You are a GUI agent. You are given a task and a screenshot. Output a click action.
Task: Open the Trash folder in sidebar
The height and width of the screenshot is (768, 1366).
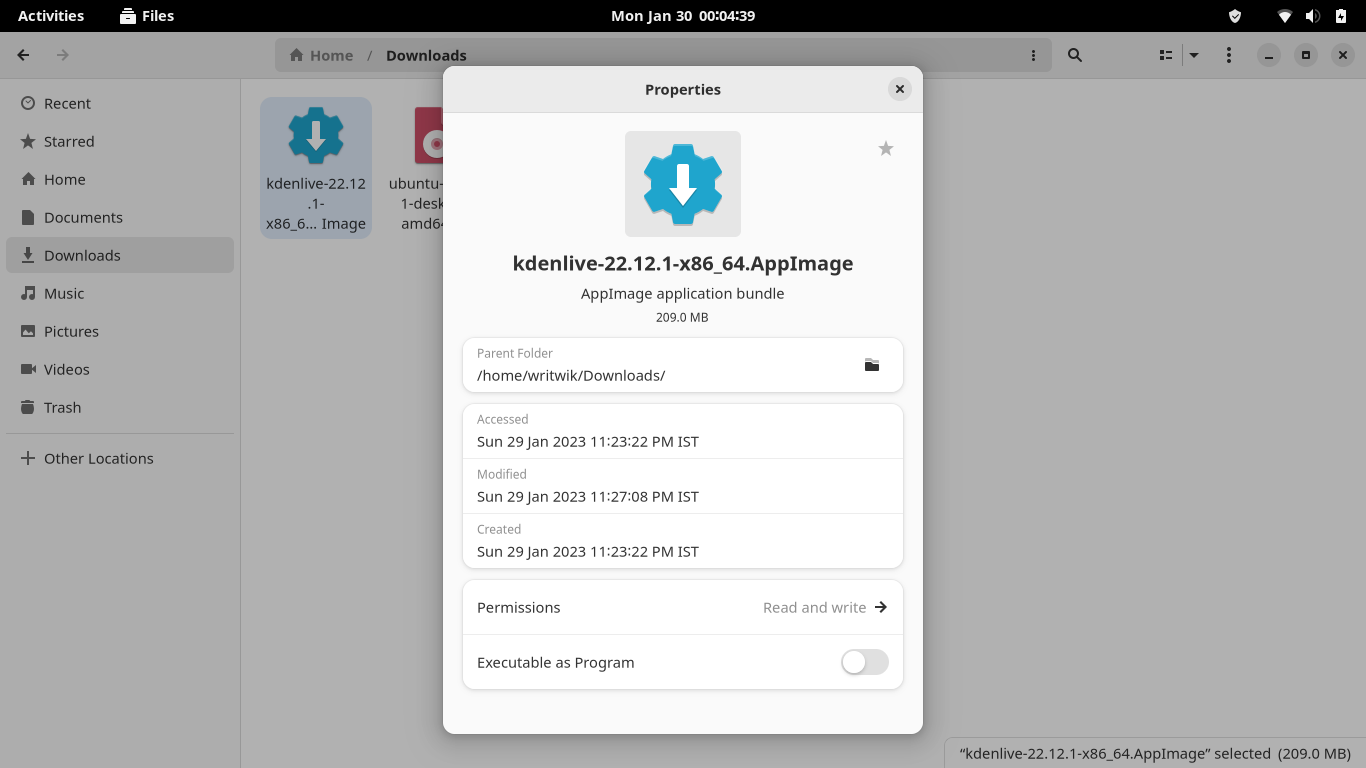[x=62, y=407]
